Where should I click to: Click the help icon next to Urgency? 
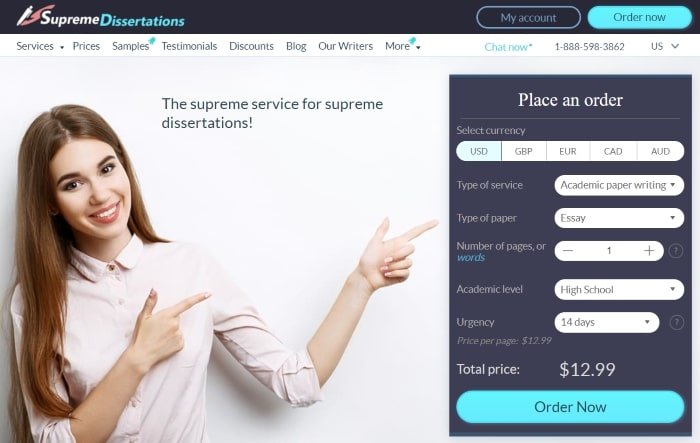coord(677,322)
